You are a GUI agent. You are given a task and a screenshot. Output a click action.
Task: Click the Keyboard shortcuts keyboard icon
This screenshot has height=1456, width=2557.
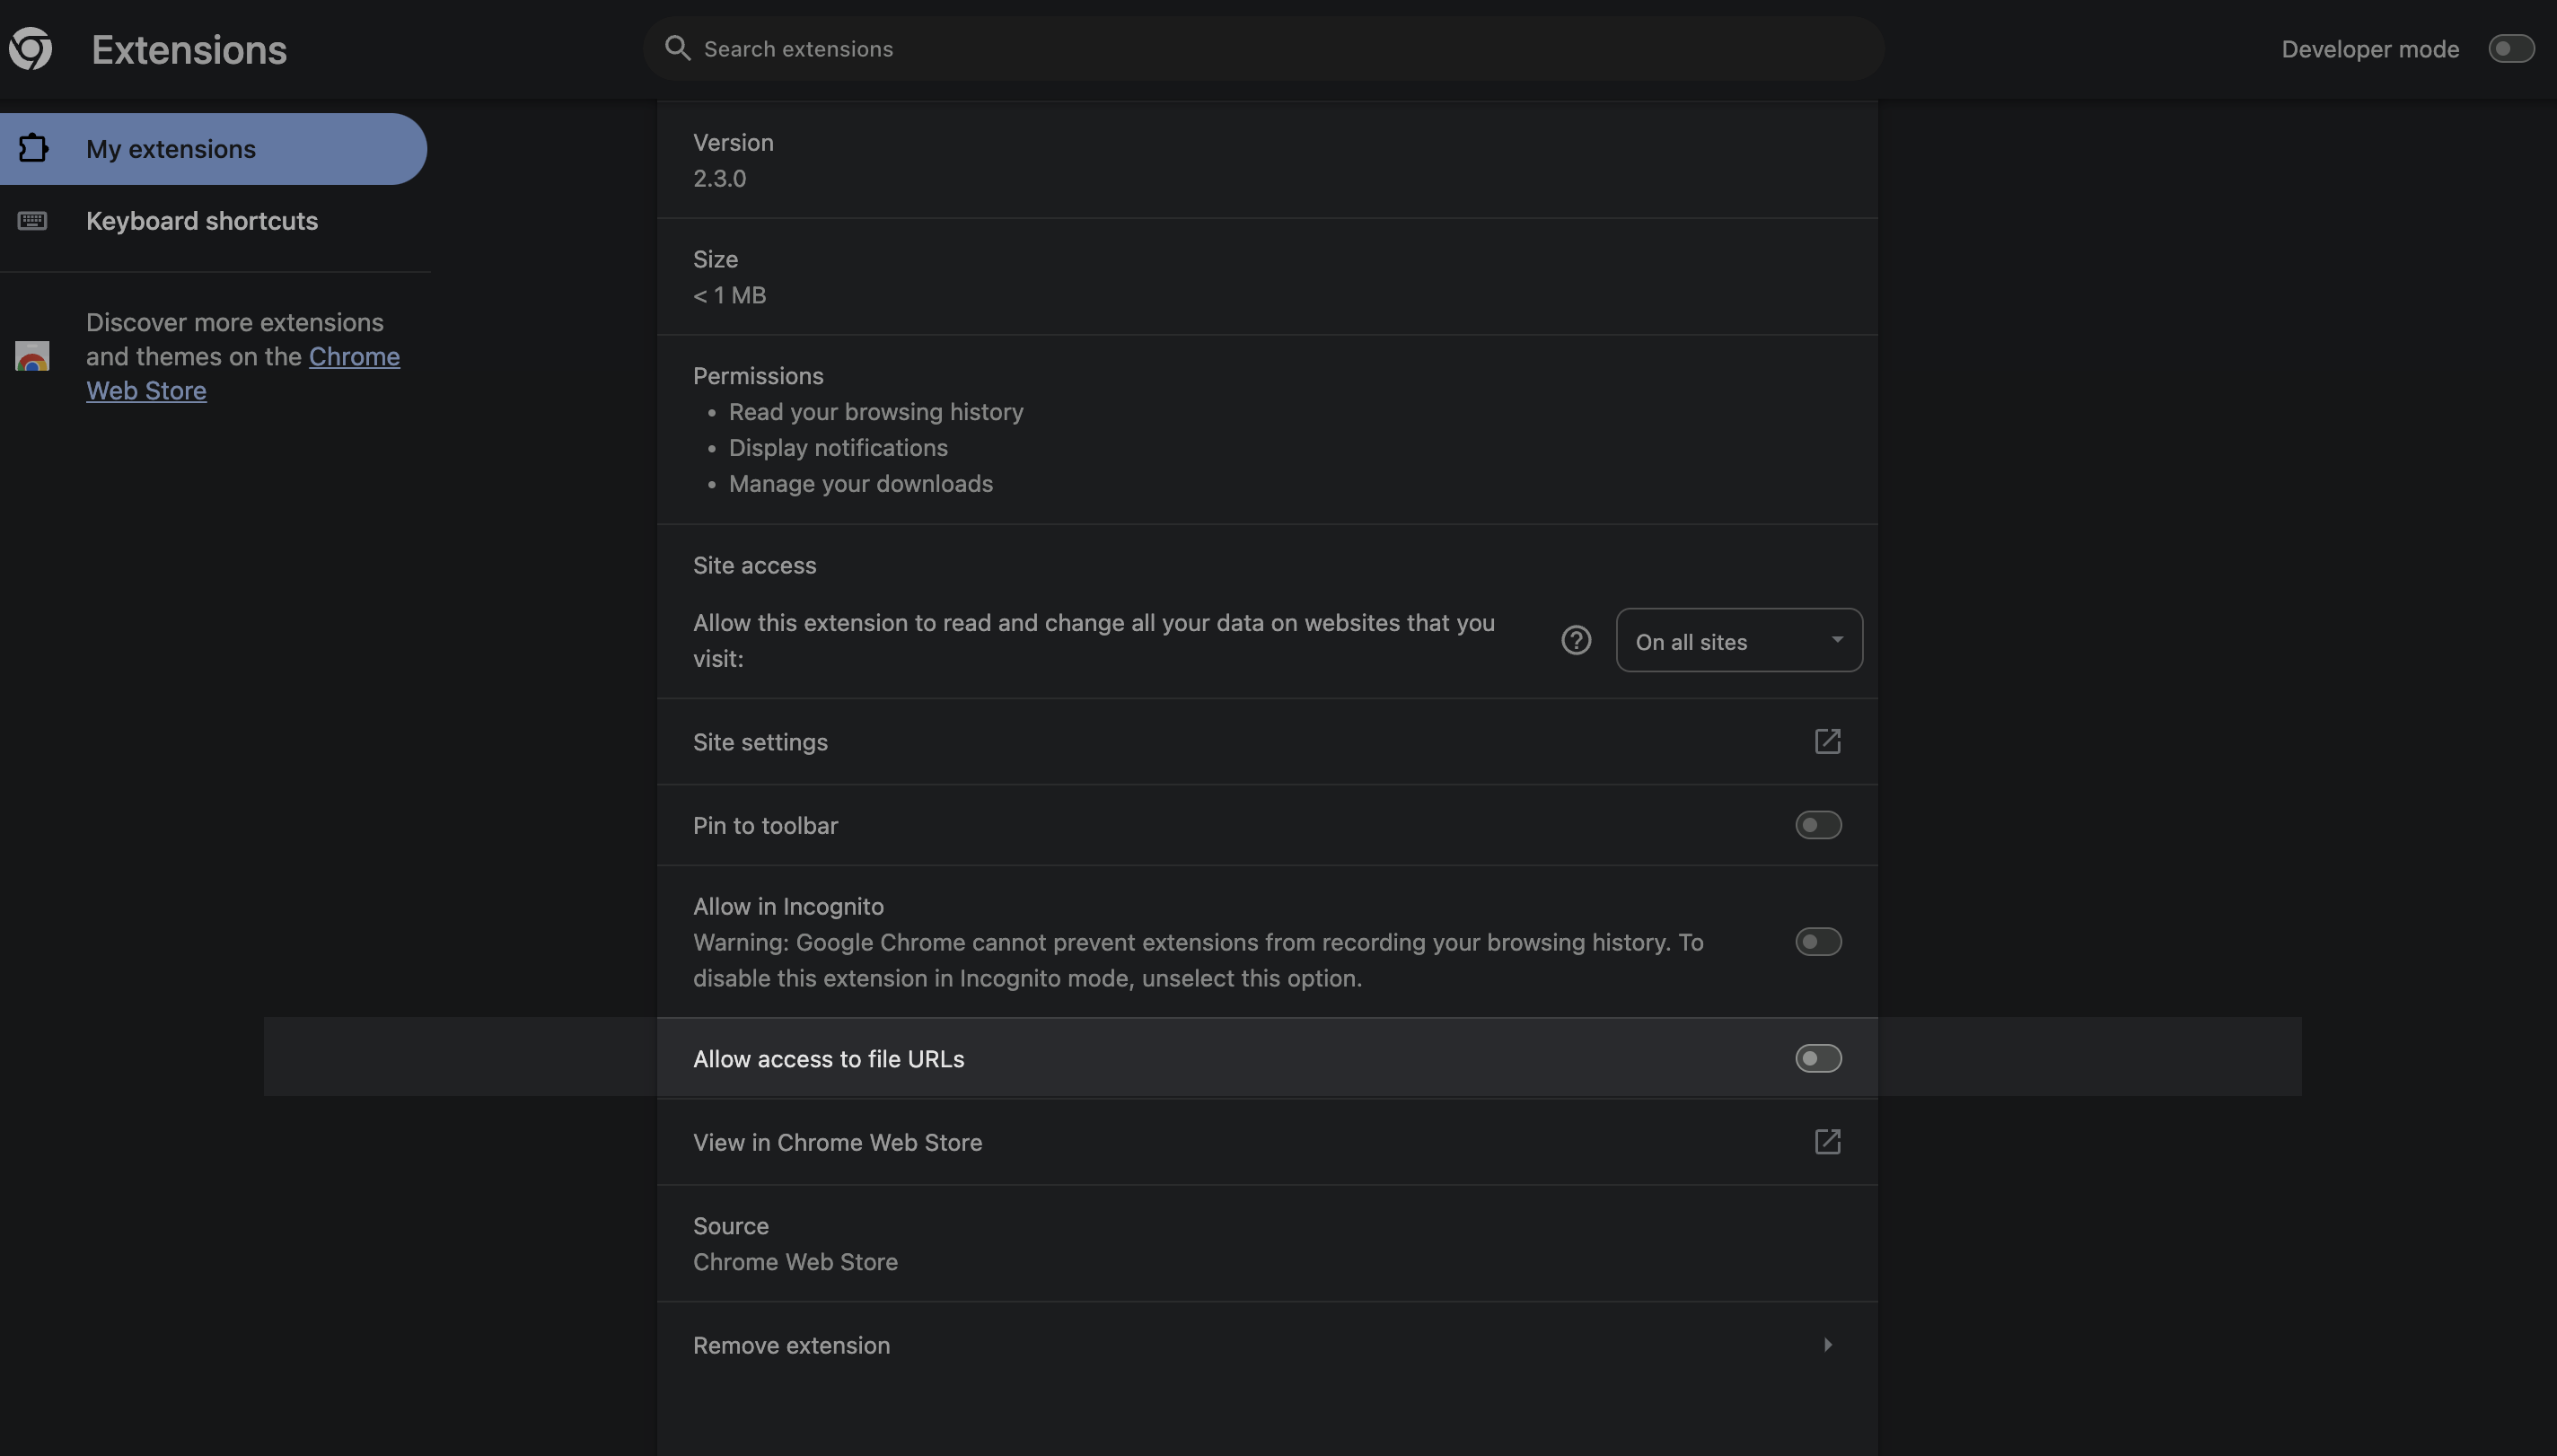pos(32,220)
